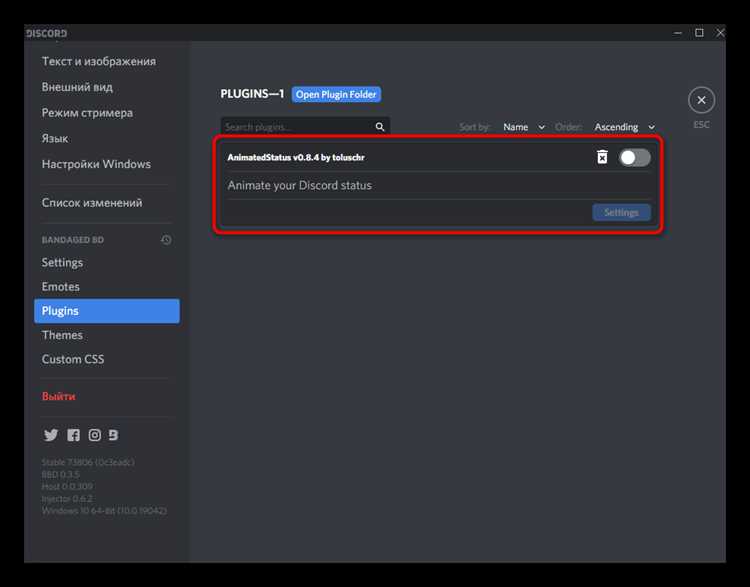This screenshot has height=587, width=750.
Task: Open Discord Twitter link icon
Action: pos(51,435)
